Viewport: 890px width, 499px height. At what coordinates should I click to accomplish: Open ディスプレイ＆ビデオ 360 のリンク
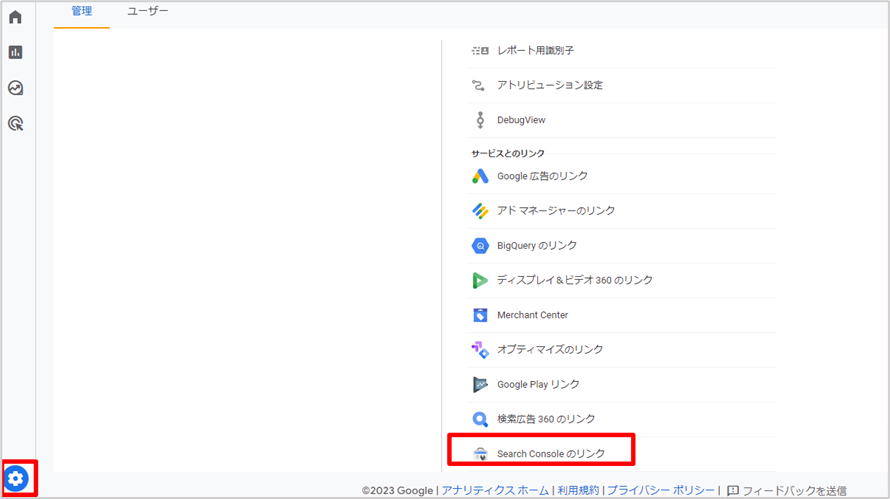pos(575,280)
